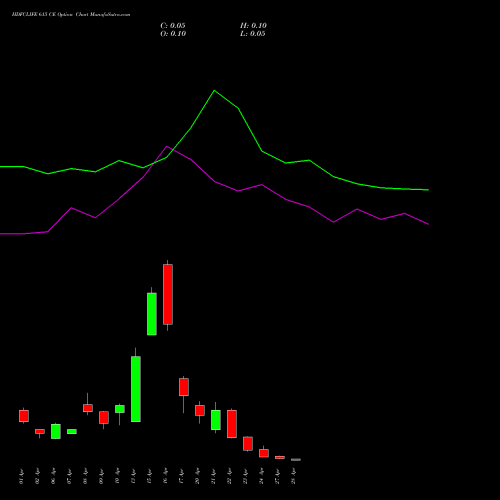500x500 pixels.
Task: Select the red candle above 23 Apr
Action: pos(248,444)
